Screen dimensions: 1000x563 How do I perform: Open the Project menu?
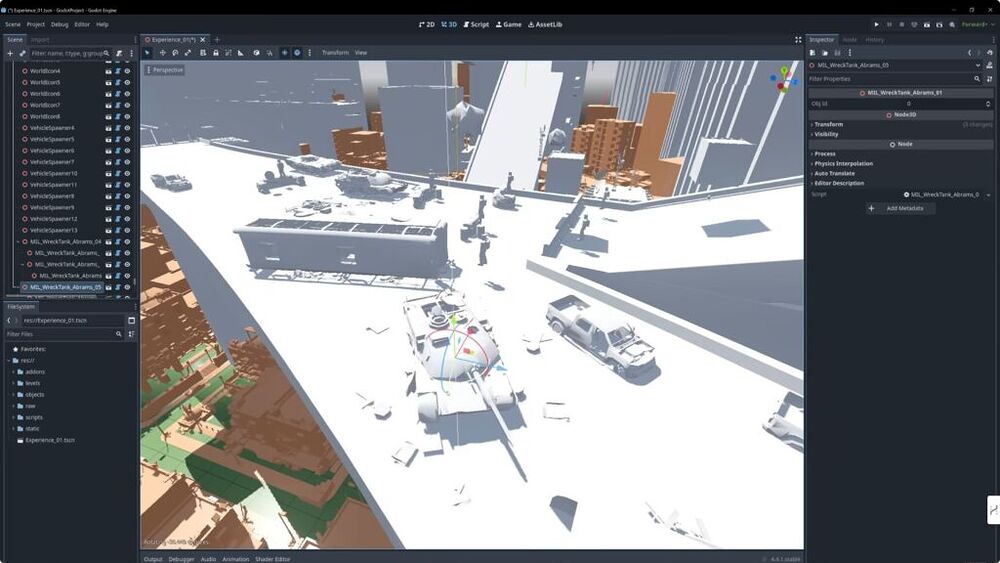point(36,24)
